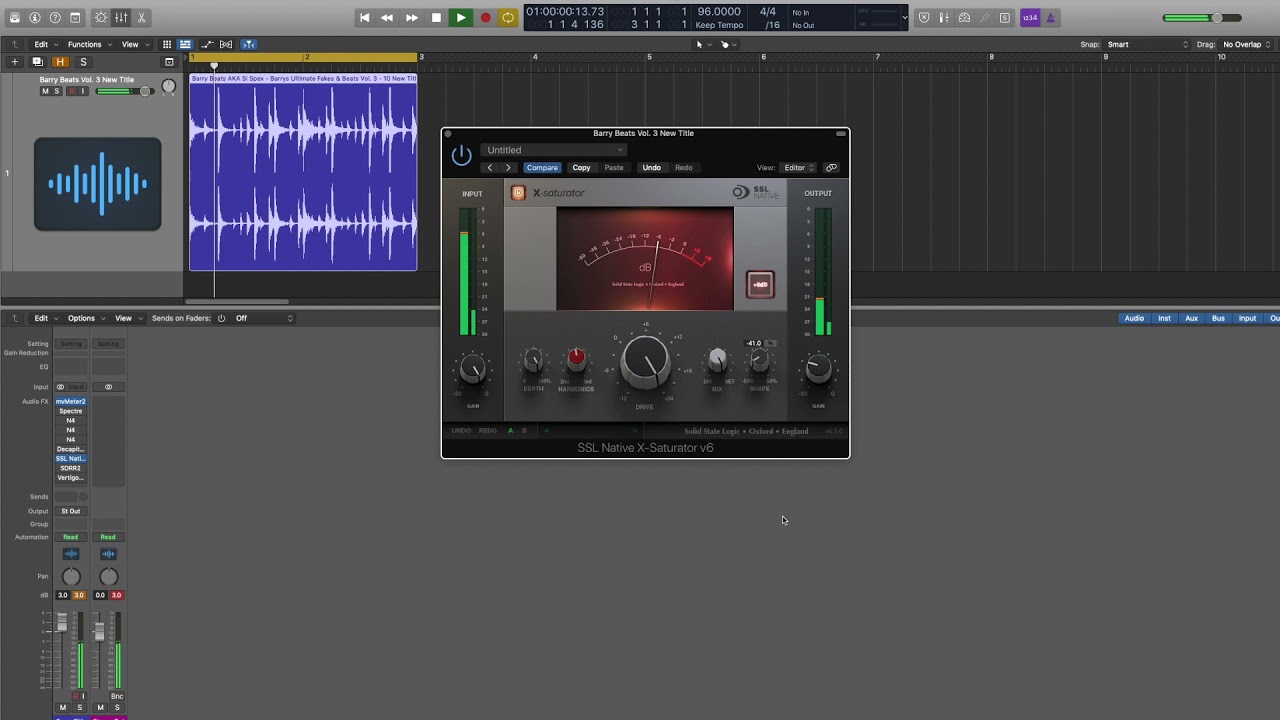Stop playback with the Stop button
1280x720 pixels.
coord(436,18)
